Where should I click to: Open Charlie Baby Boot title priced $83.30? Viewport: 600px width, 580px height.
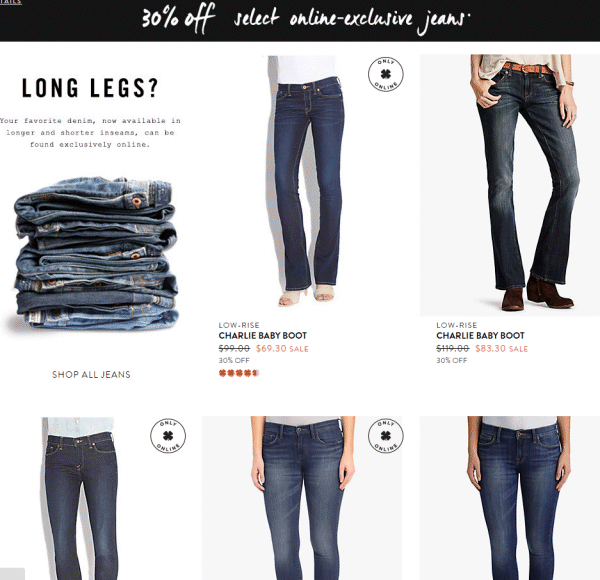click(480, 336)
